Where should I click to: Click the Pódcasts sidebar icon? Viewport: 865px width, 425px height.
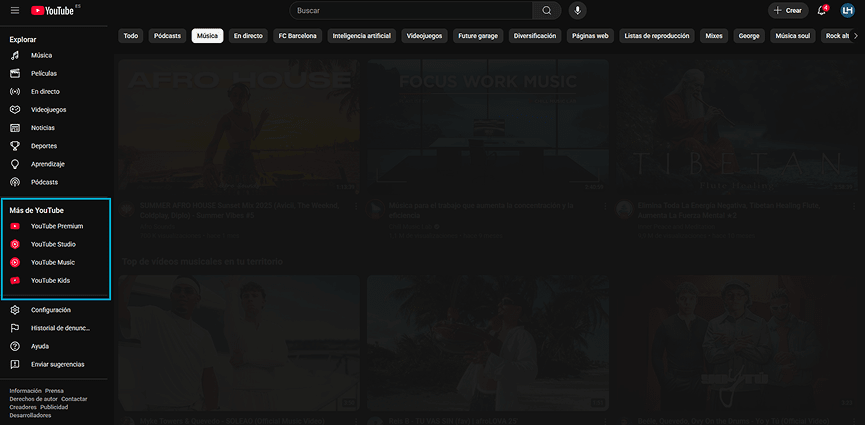[15, 182]
